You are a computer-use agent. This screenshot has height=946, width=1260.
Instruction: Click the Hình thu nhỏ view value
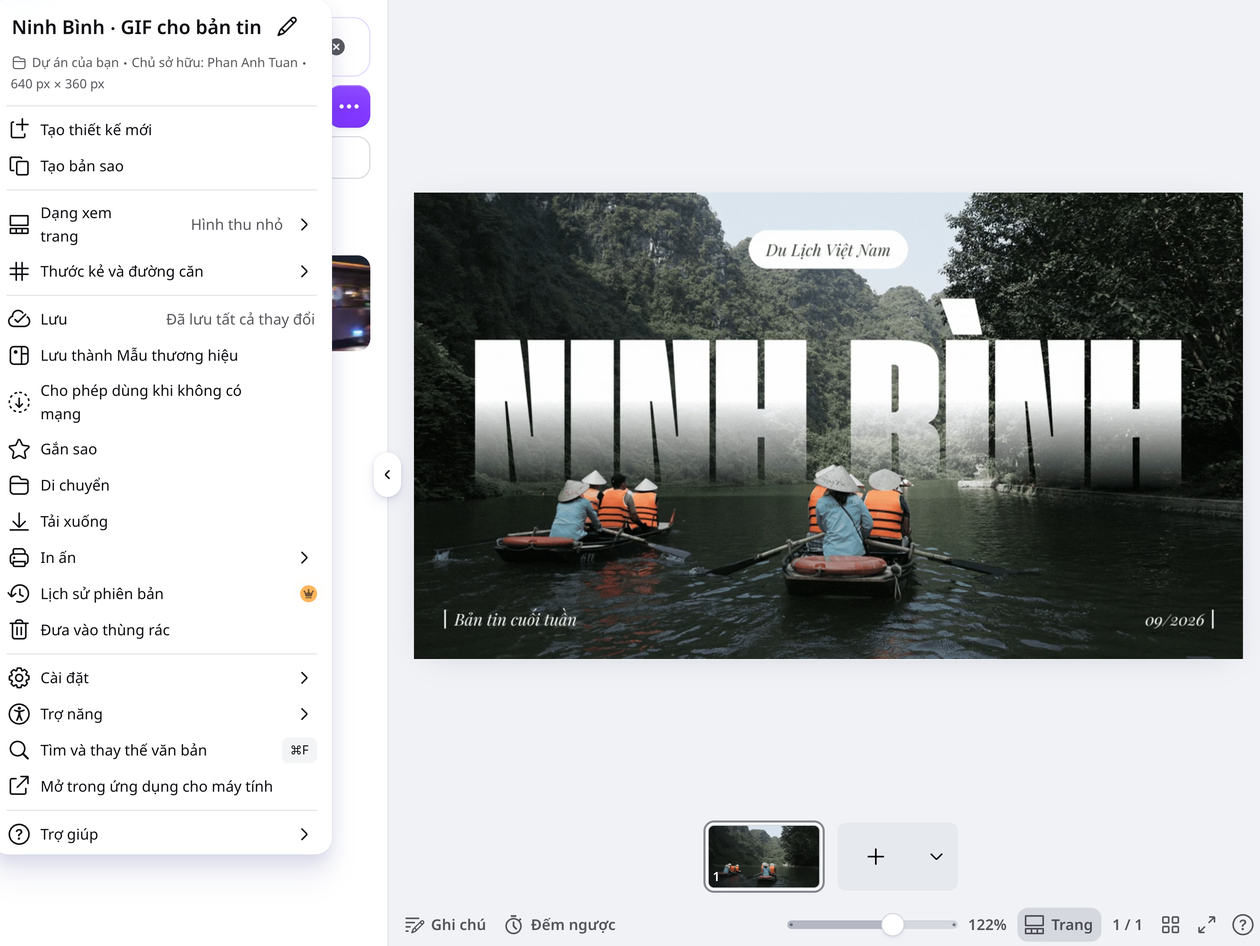click(x=237, y=225)
